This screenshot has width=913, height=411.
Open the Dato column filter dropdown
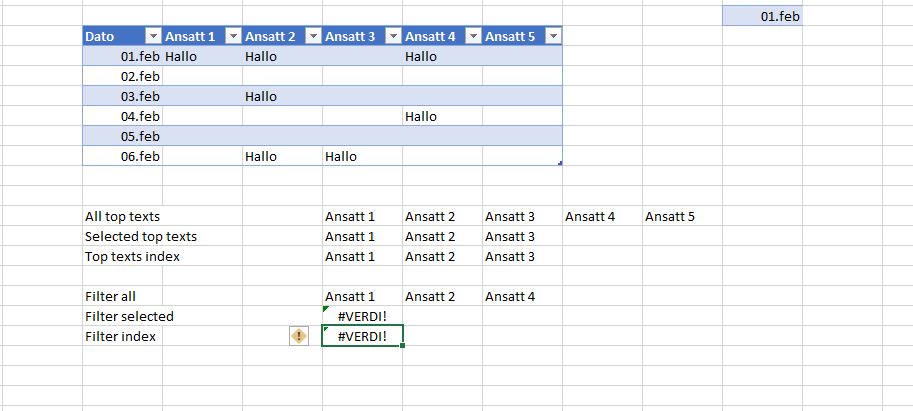coord(152,36)
